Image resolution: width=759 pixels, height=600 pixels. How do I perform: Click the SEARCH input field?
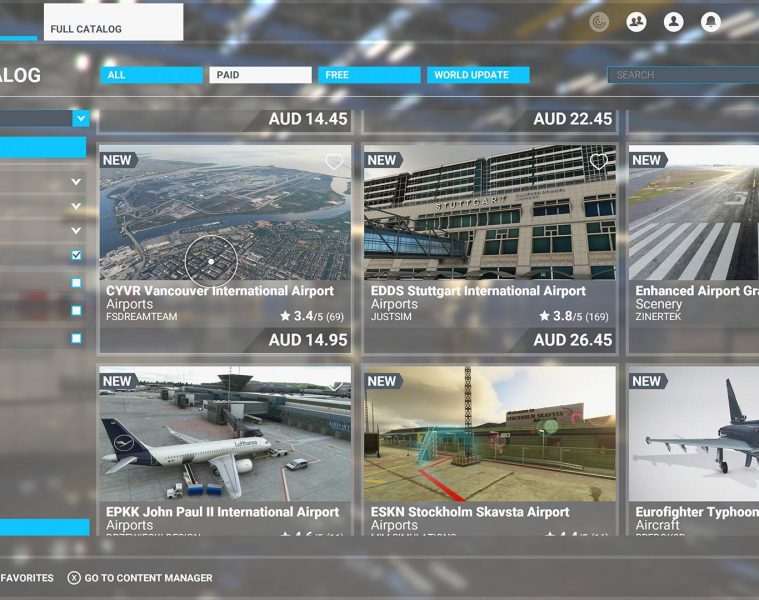[x=683, y=75]
